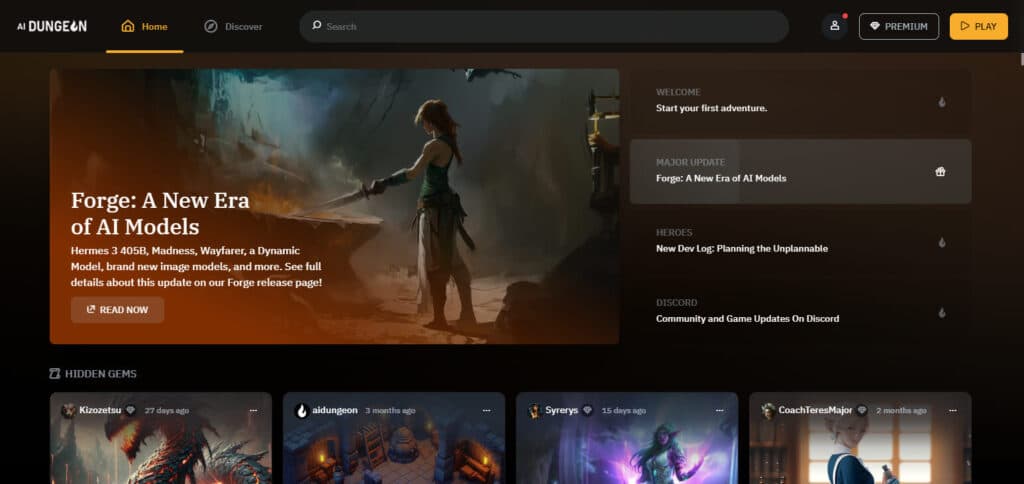Click CoachTeresMajor's avatar
The height and width of the screenshot is (484, 1024).
pos(768,410)
